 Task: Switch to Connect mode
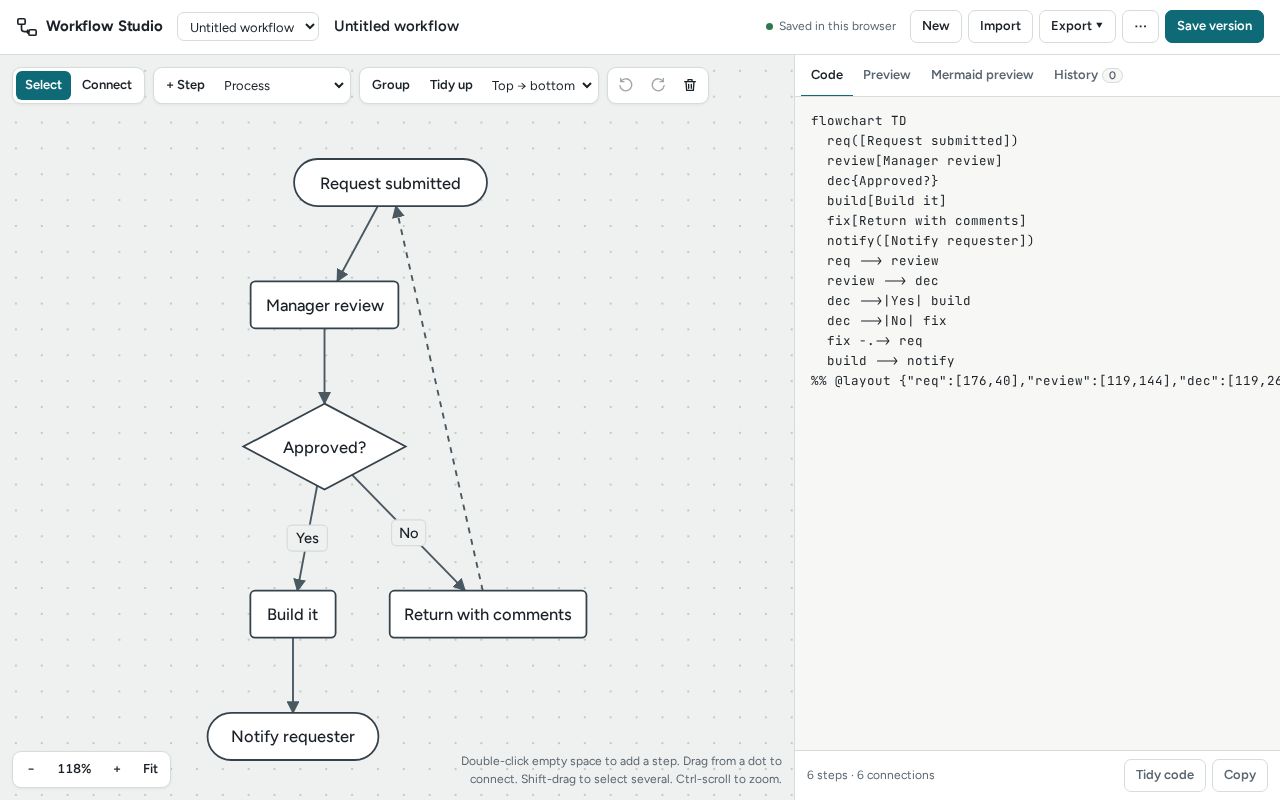click(x=107, y=85)
